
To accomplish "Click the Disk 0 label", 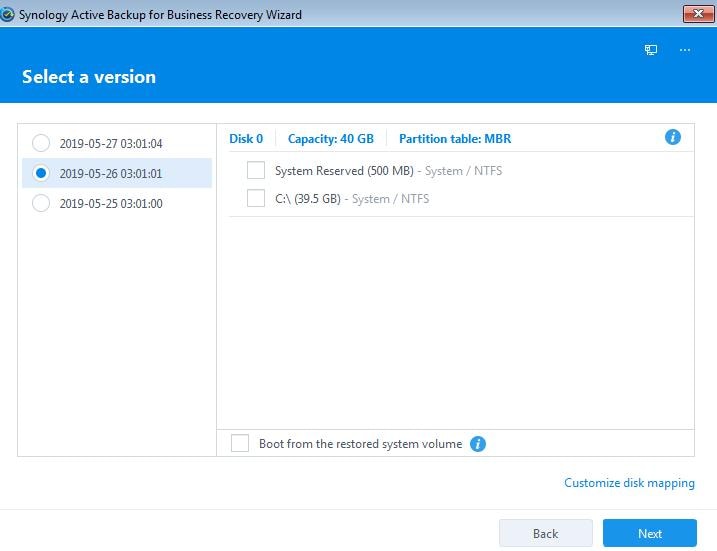I will click(246, 139).
